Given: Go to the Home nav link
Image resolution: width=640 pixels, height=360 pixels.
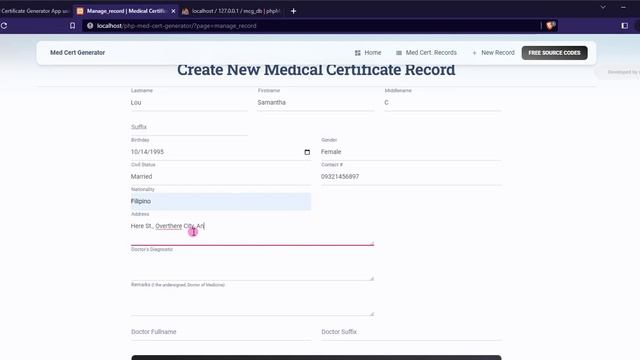Looking at the screenshot, I should pos(368,53).
